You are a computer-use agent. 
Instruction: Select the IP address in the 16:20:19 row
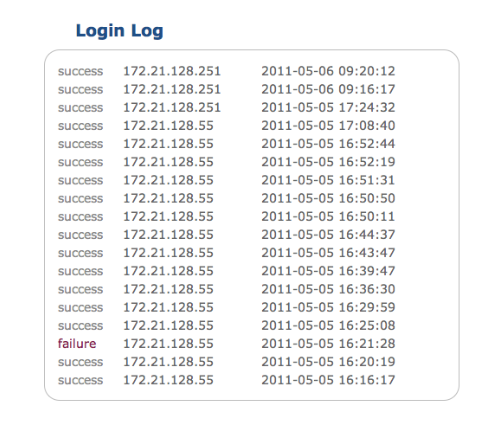click(168, 362)
